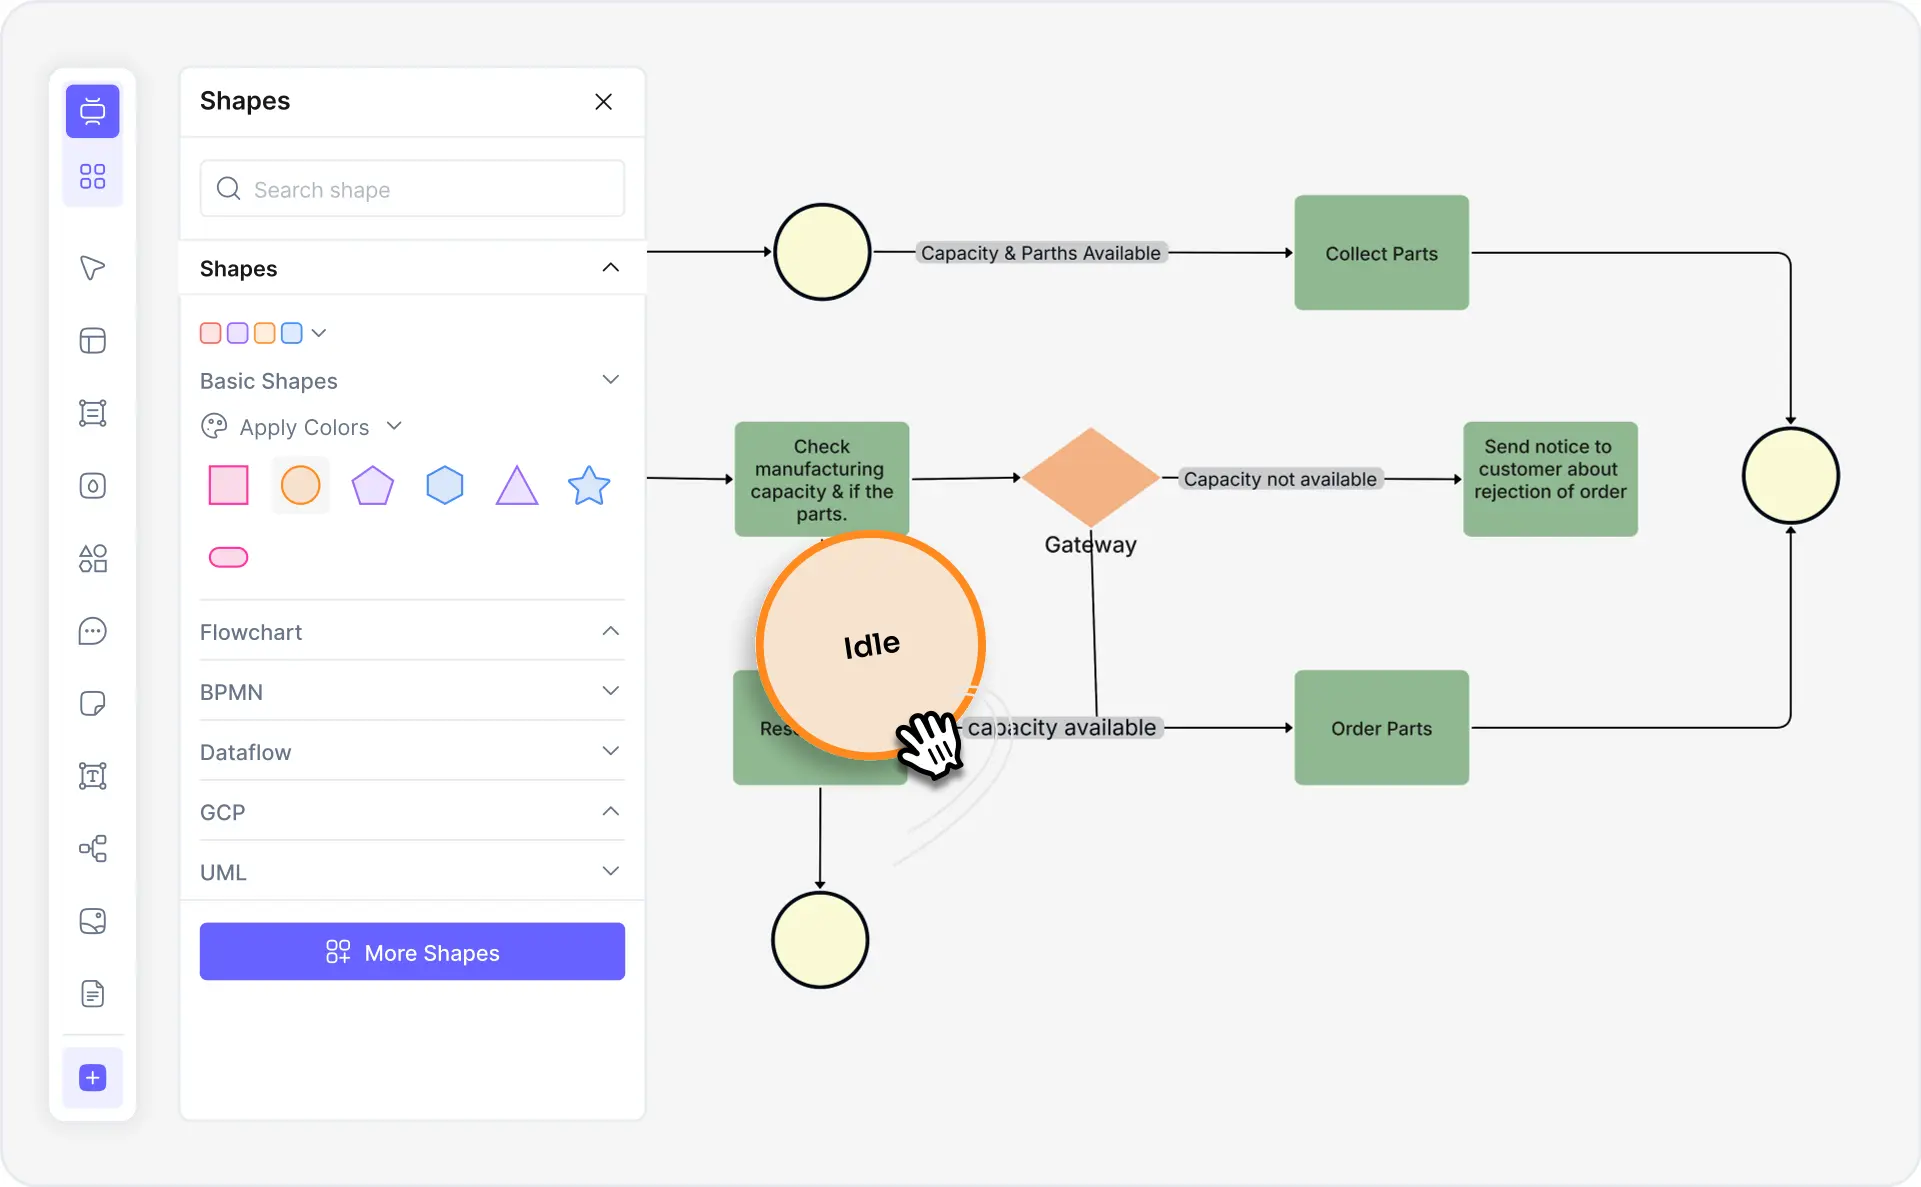
Task: Collapse the Shapes section
Action: click(610, 268)
